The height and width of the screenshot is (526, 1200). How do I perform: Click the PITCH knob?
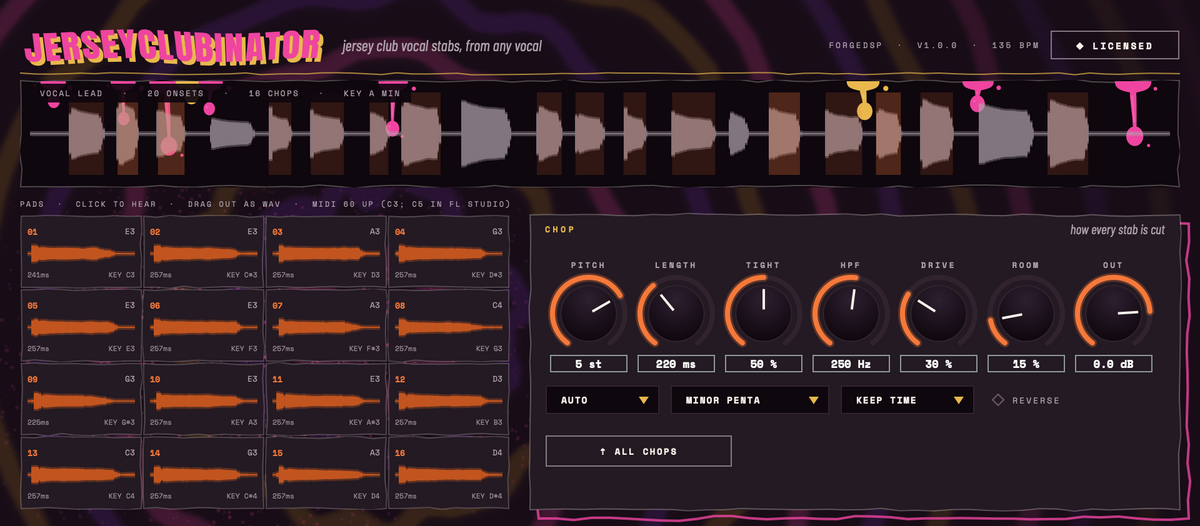[588, 311]
